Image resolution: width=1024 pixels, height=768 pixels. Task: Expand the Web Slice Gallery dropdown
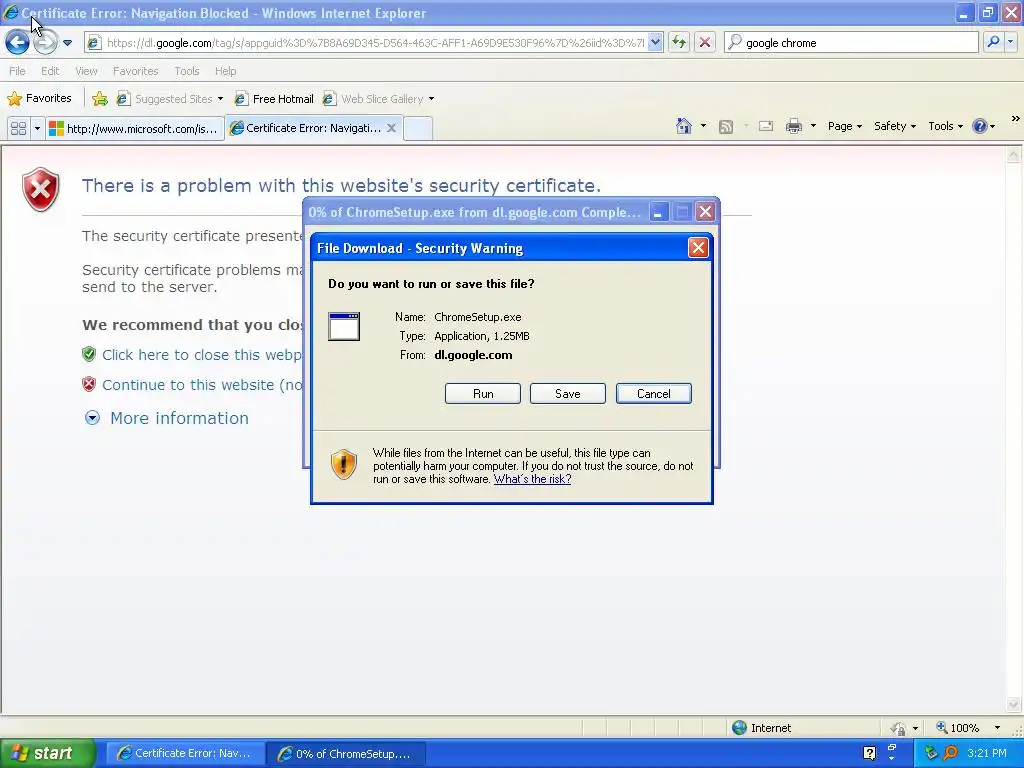coord(431,99)
